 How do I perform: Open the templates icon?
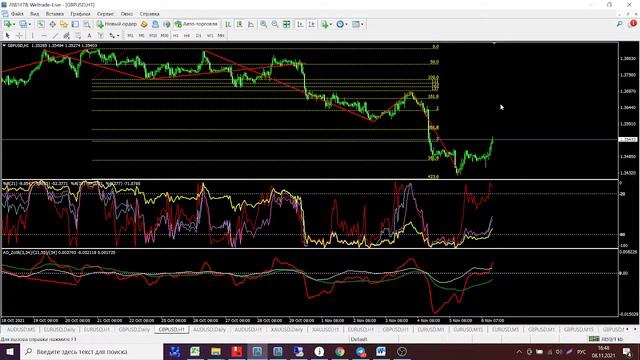pyautogui.click(x=356, y=24)
